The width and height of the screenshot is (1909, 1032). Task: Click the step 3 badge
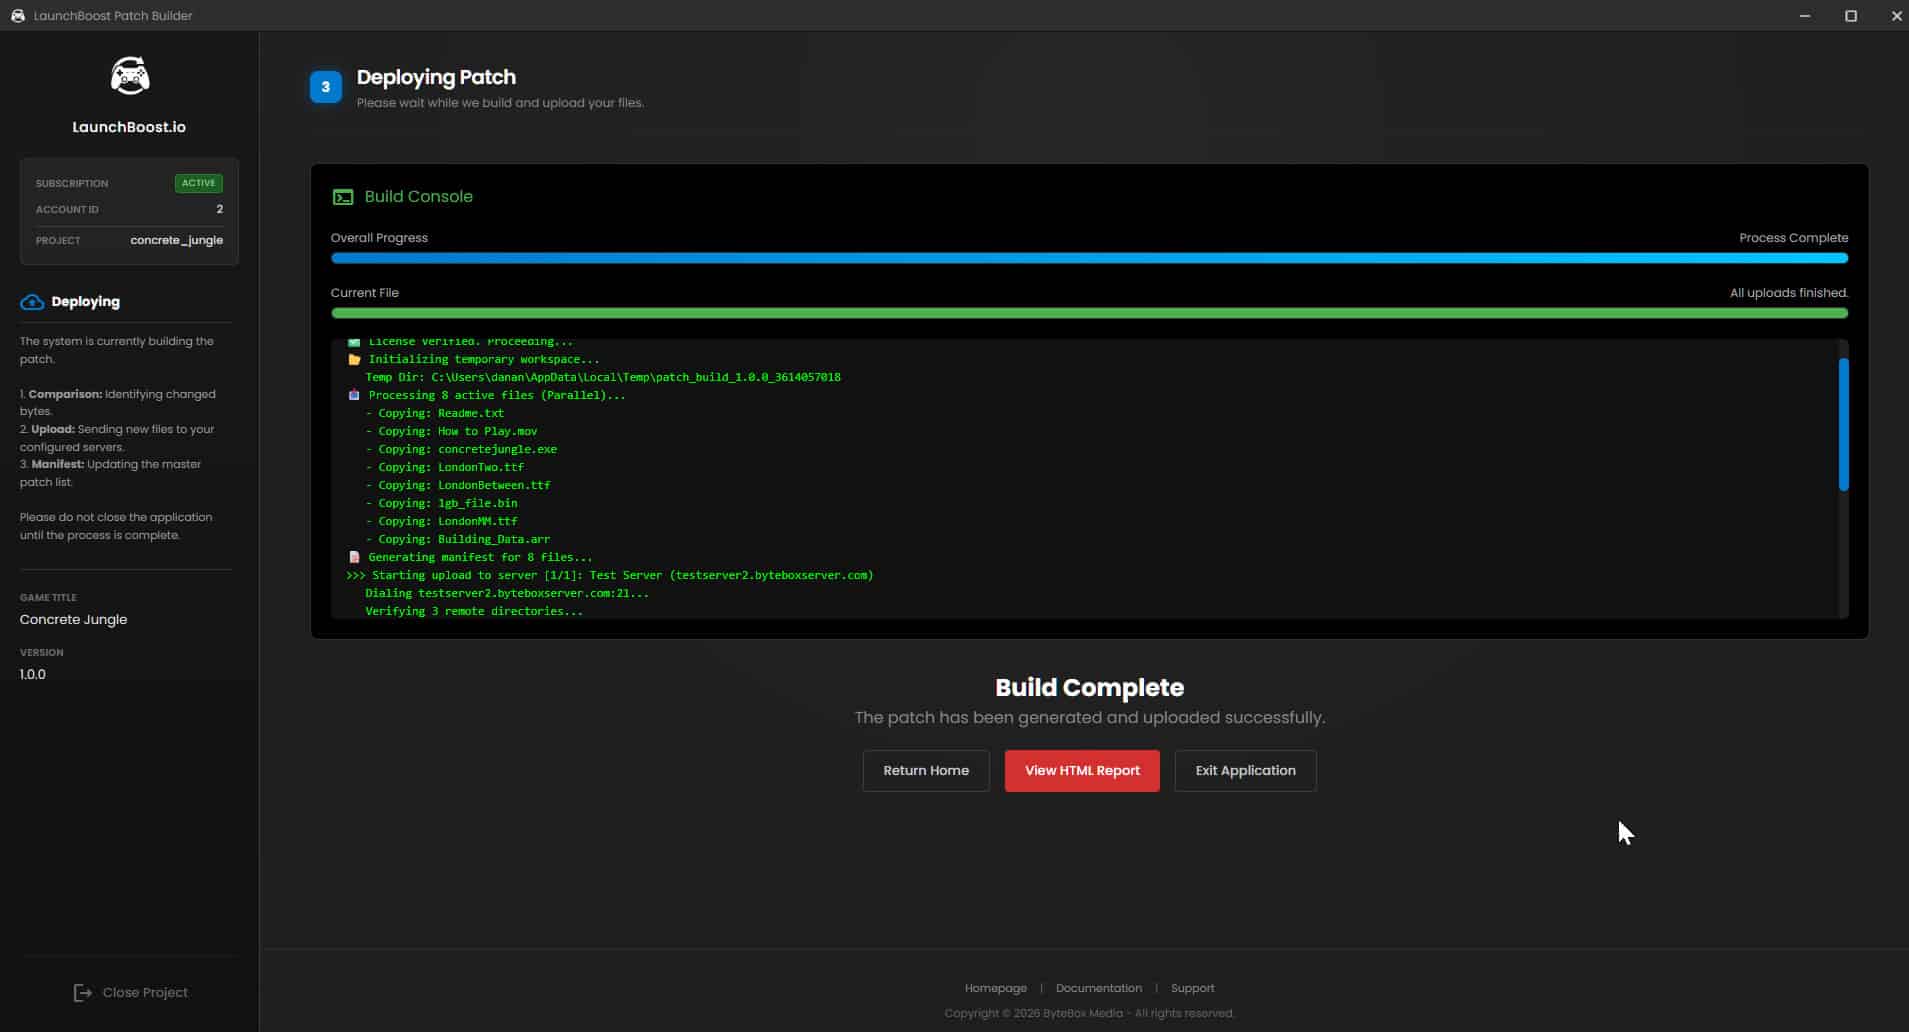coord(325,87)
